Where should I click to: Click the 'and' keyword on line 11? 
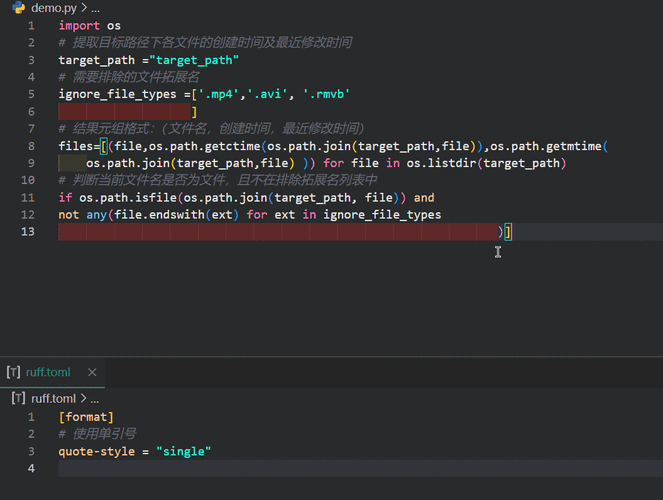click(x=424, y=198)
